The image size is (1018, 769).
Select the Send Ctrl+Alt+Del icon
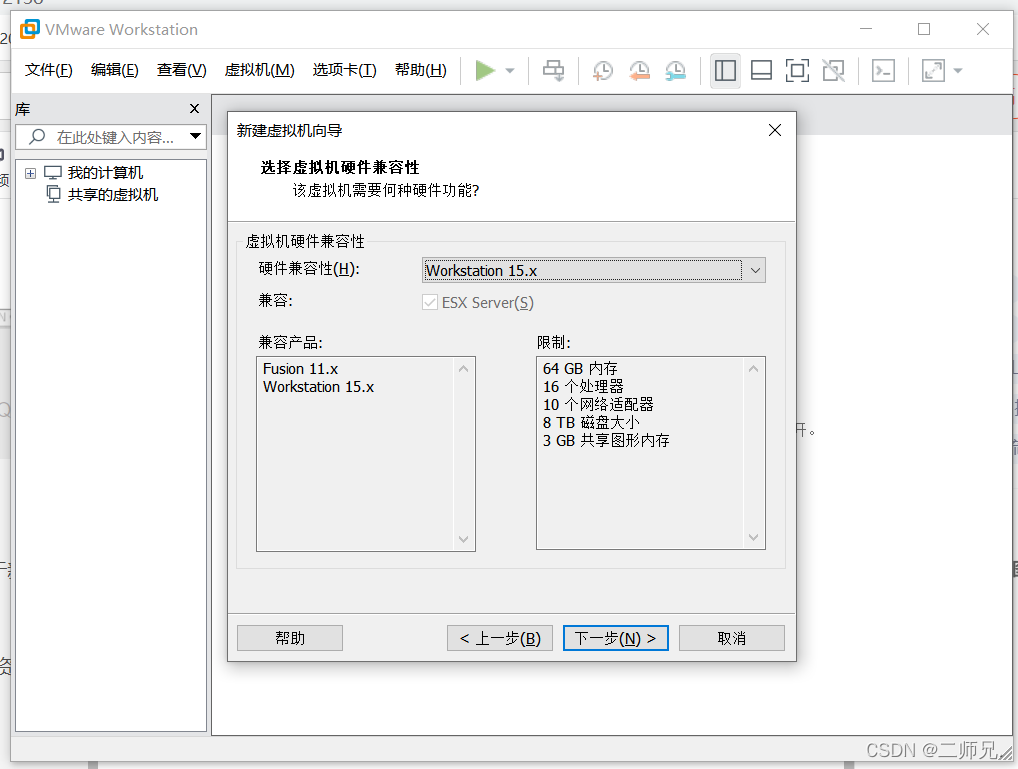(551, 70)
